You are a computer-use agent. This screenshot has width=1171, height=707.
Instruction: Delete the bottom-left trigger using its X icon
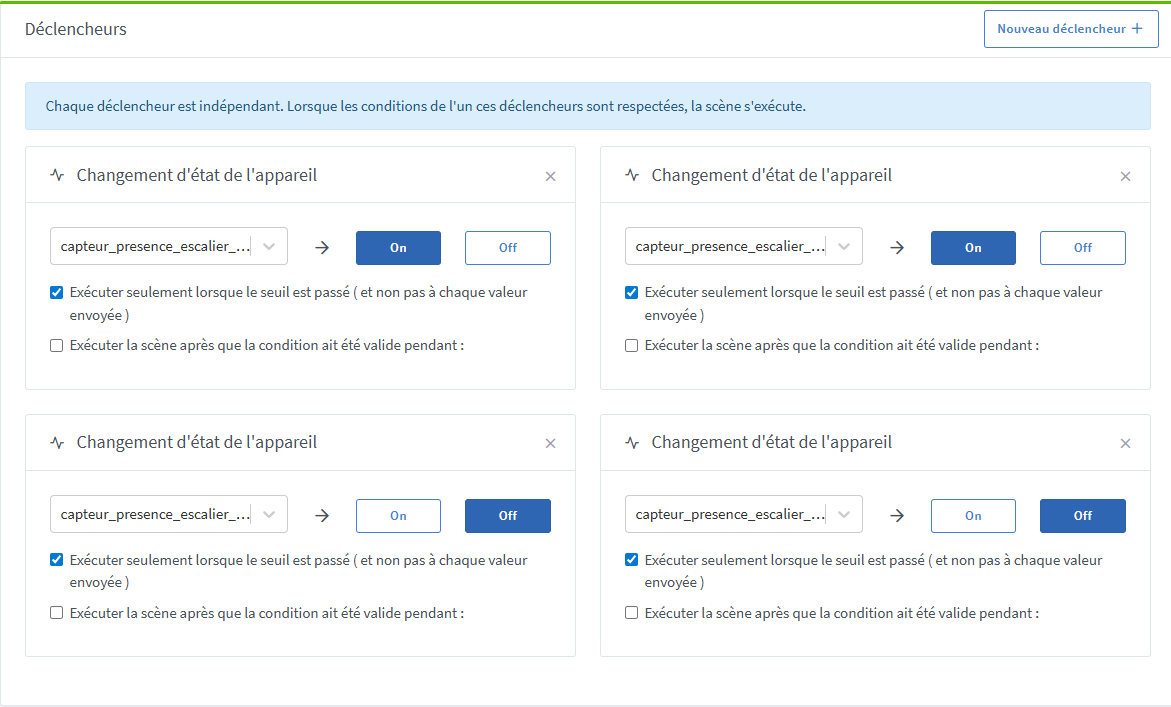550,443
